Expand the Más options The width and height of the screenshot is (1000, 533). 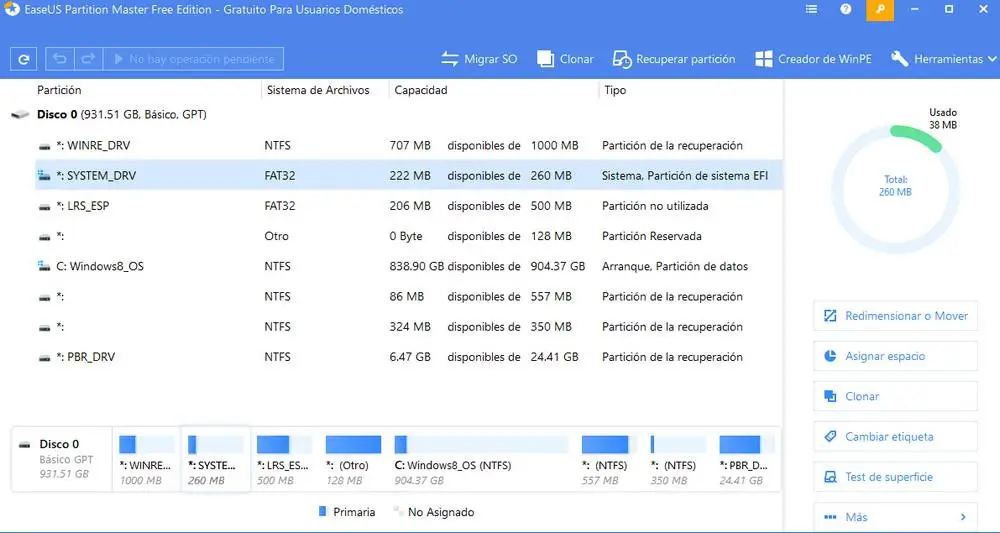[895, 516]
